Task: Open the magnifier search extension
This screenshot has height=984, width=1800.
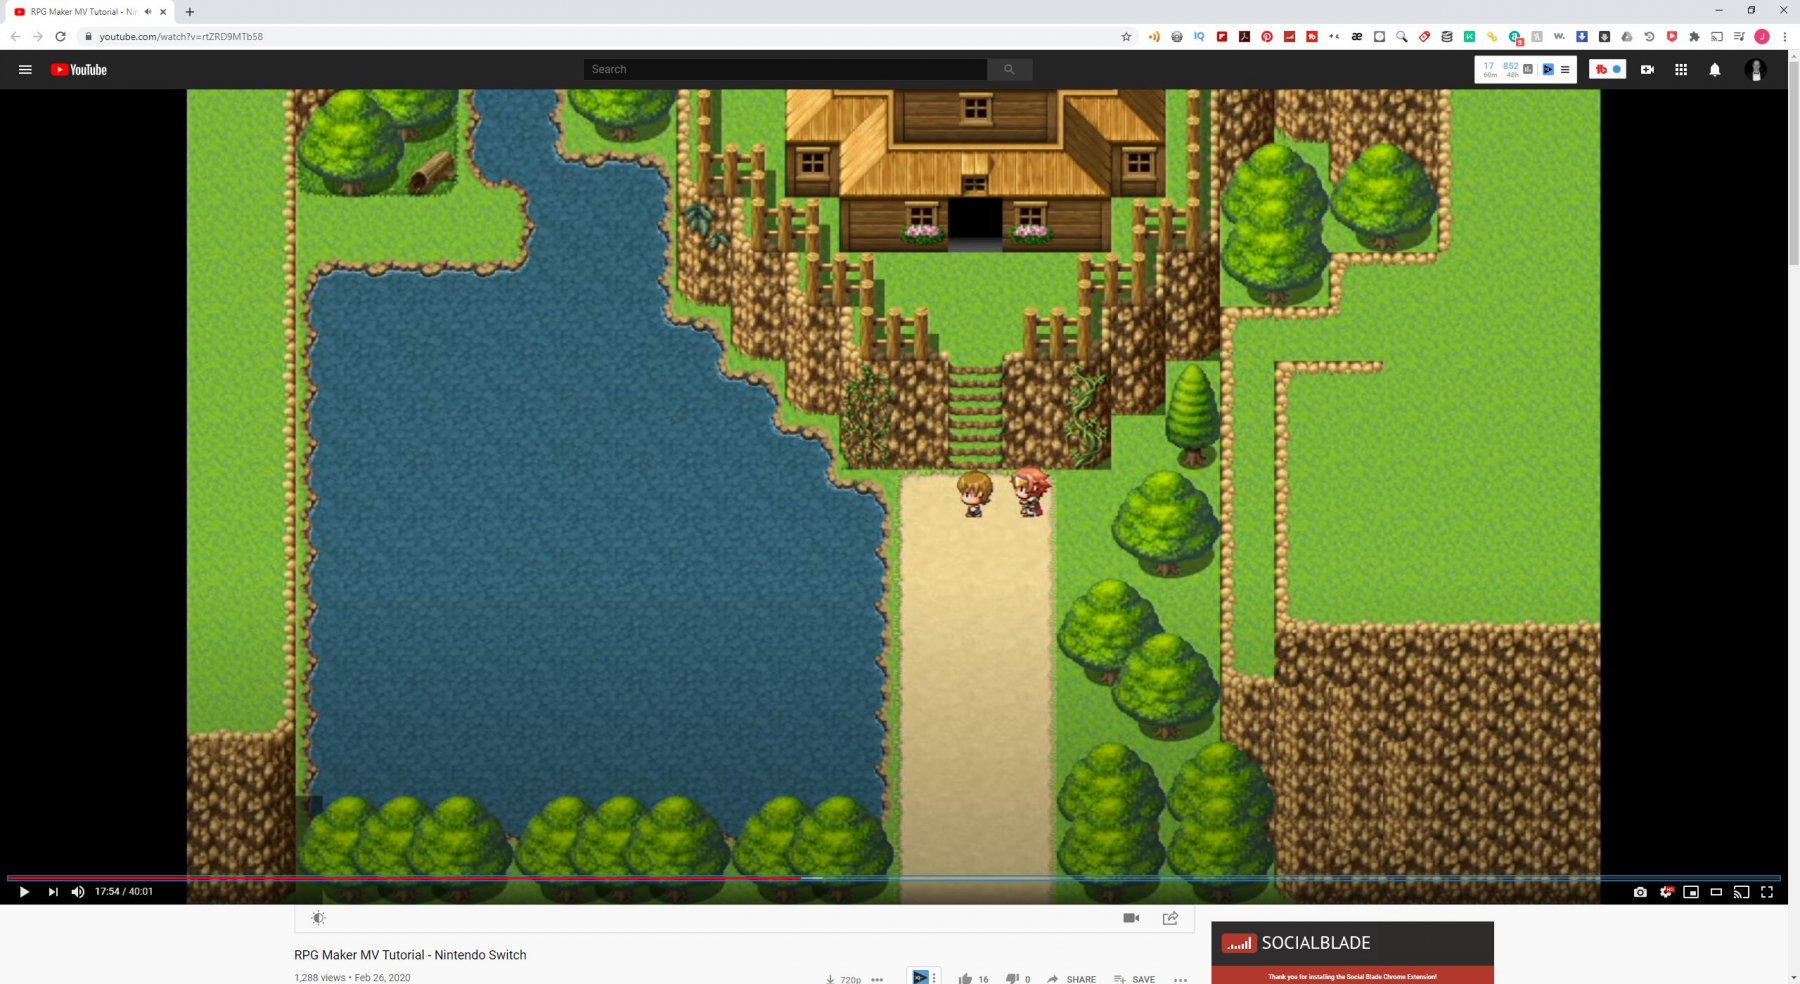Action: 1402,36
